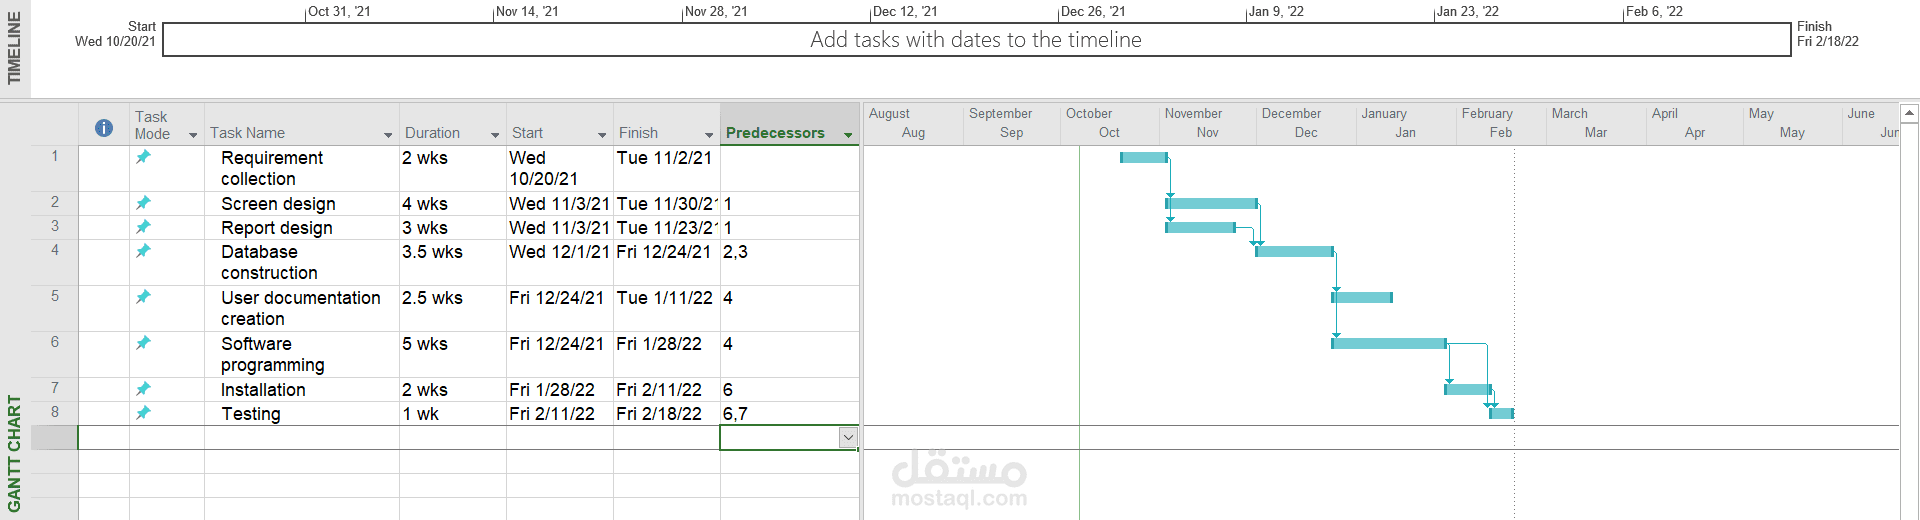1920x520 pixels.
Task: Open the Duration column filter dropdown
Action: [495, 135]
